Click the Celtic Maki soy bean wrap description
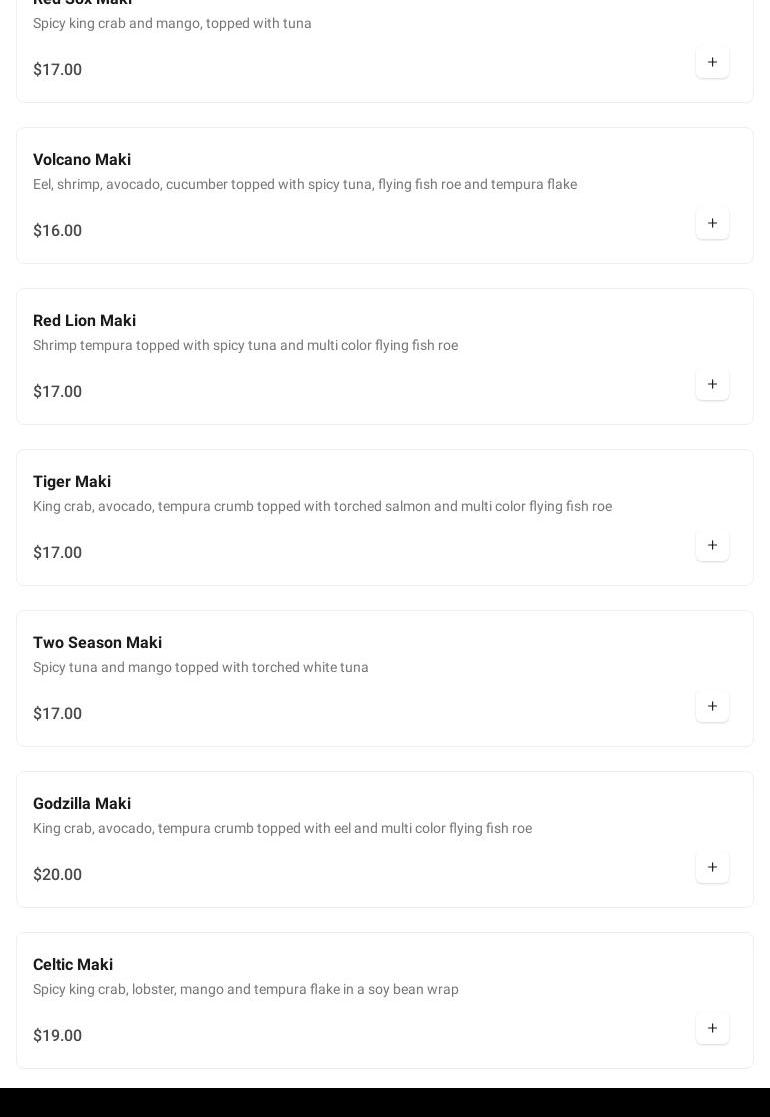This screenshot has height=1117, width=770. [x=246, y=990]
